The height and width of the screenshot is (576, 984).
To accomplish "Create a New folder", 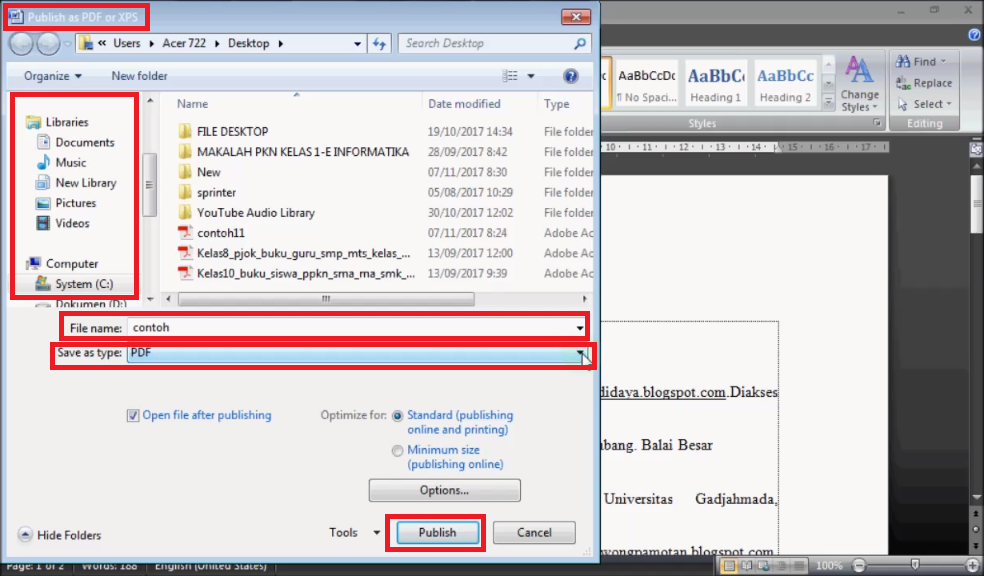I will pos(139,76).
